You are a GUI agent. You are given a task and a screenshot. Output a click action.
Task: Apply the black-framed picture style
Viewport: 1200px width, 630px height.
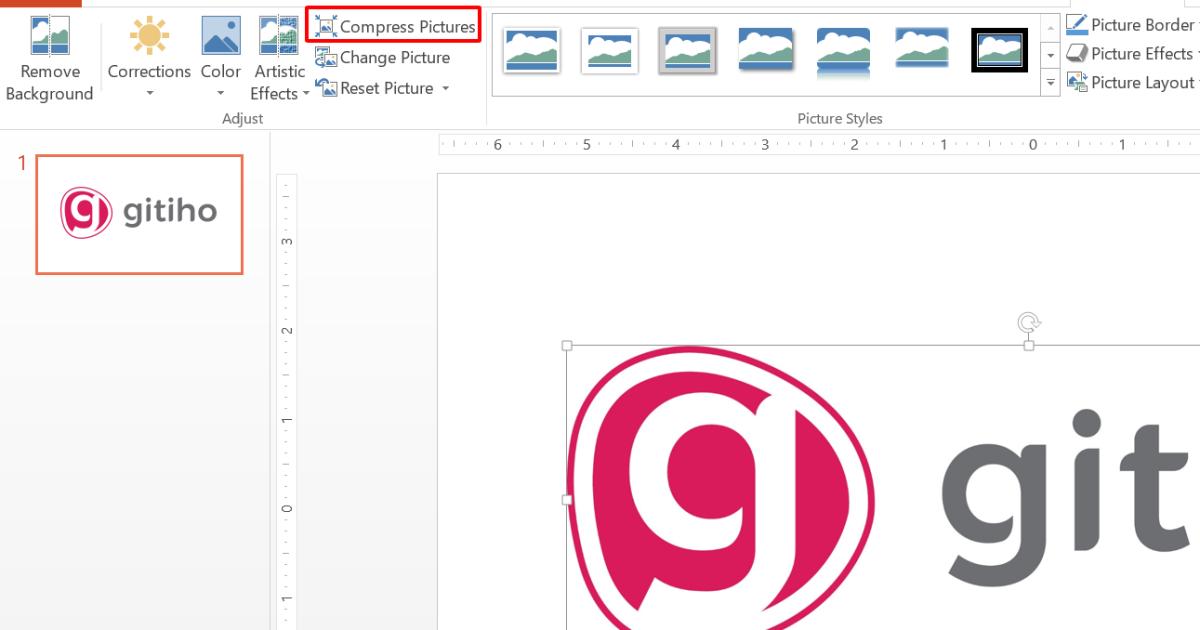[x=998, y=49]
